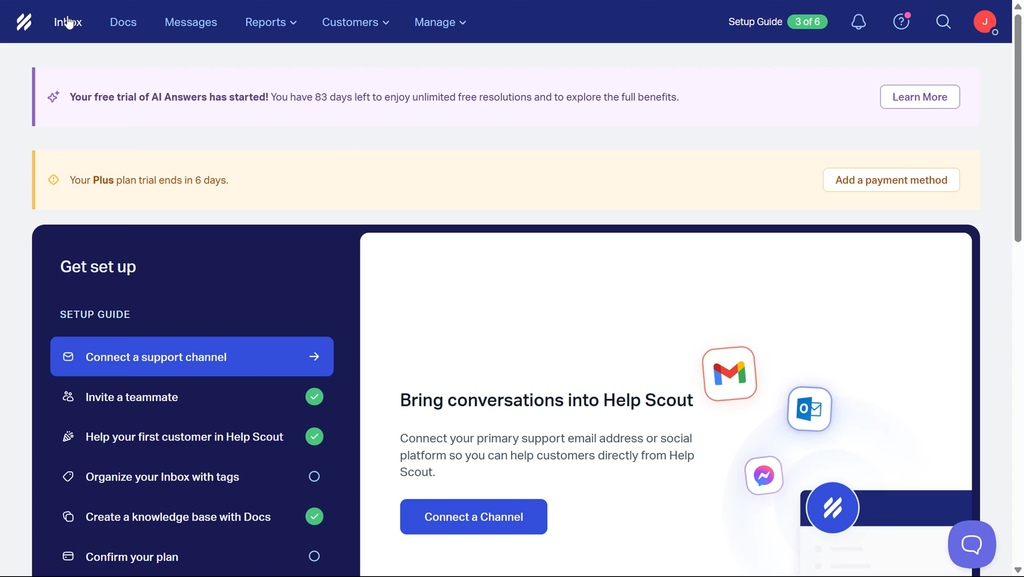Select 'Confirm your plan' step circle
This screenshot has height=577, width=1024.
pyautogui.click(x=314, y=556)
